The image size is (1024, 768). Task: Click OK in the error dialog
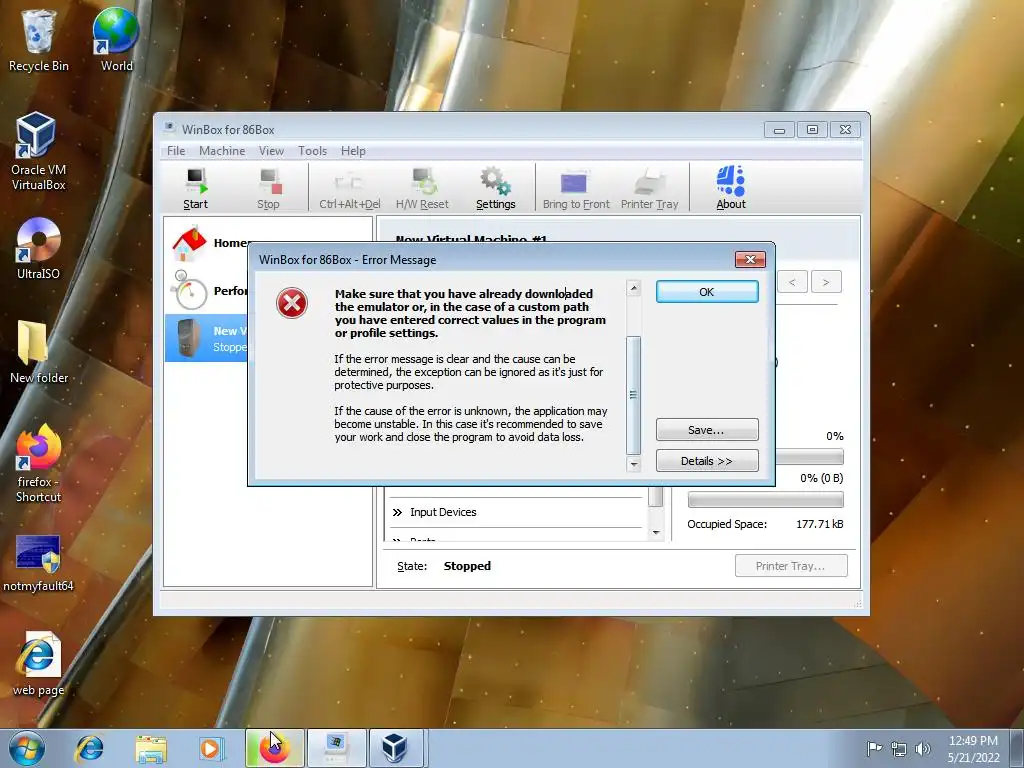(x=707, y=292)
